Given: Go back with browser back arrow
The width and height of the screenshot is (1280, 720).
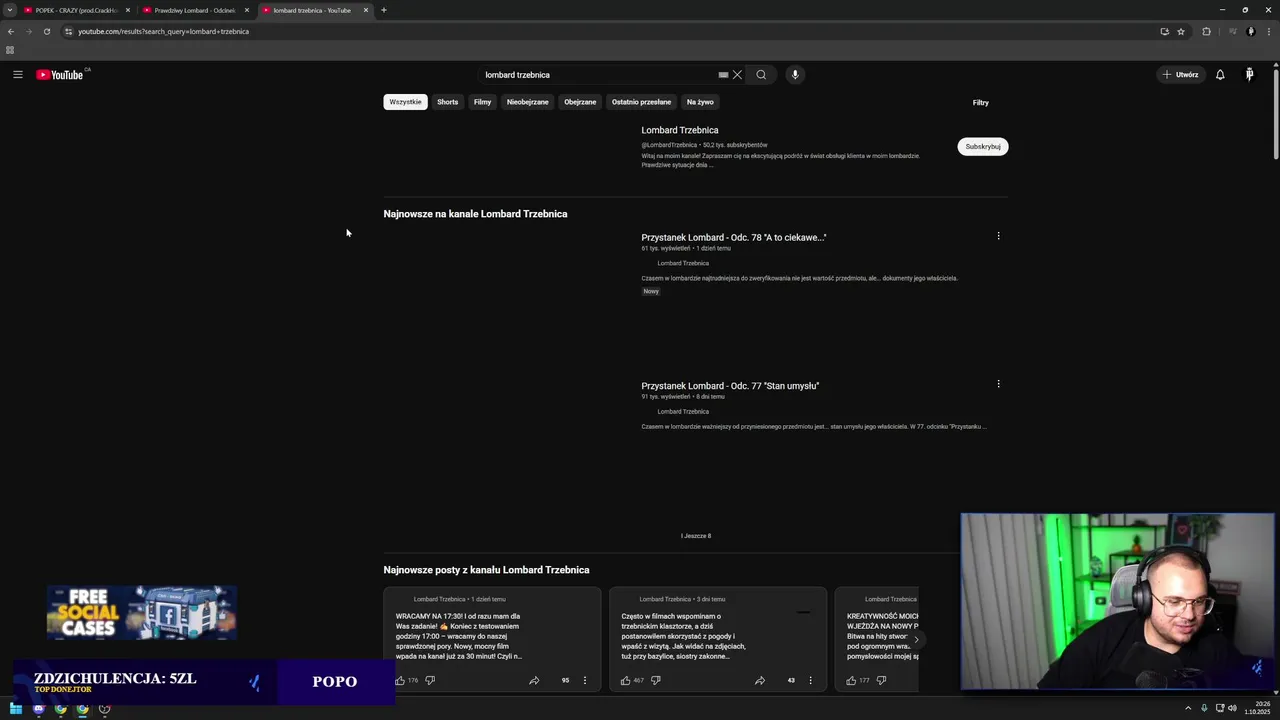Looking at the screenshot, I should click(x=11, y=31).
